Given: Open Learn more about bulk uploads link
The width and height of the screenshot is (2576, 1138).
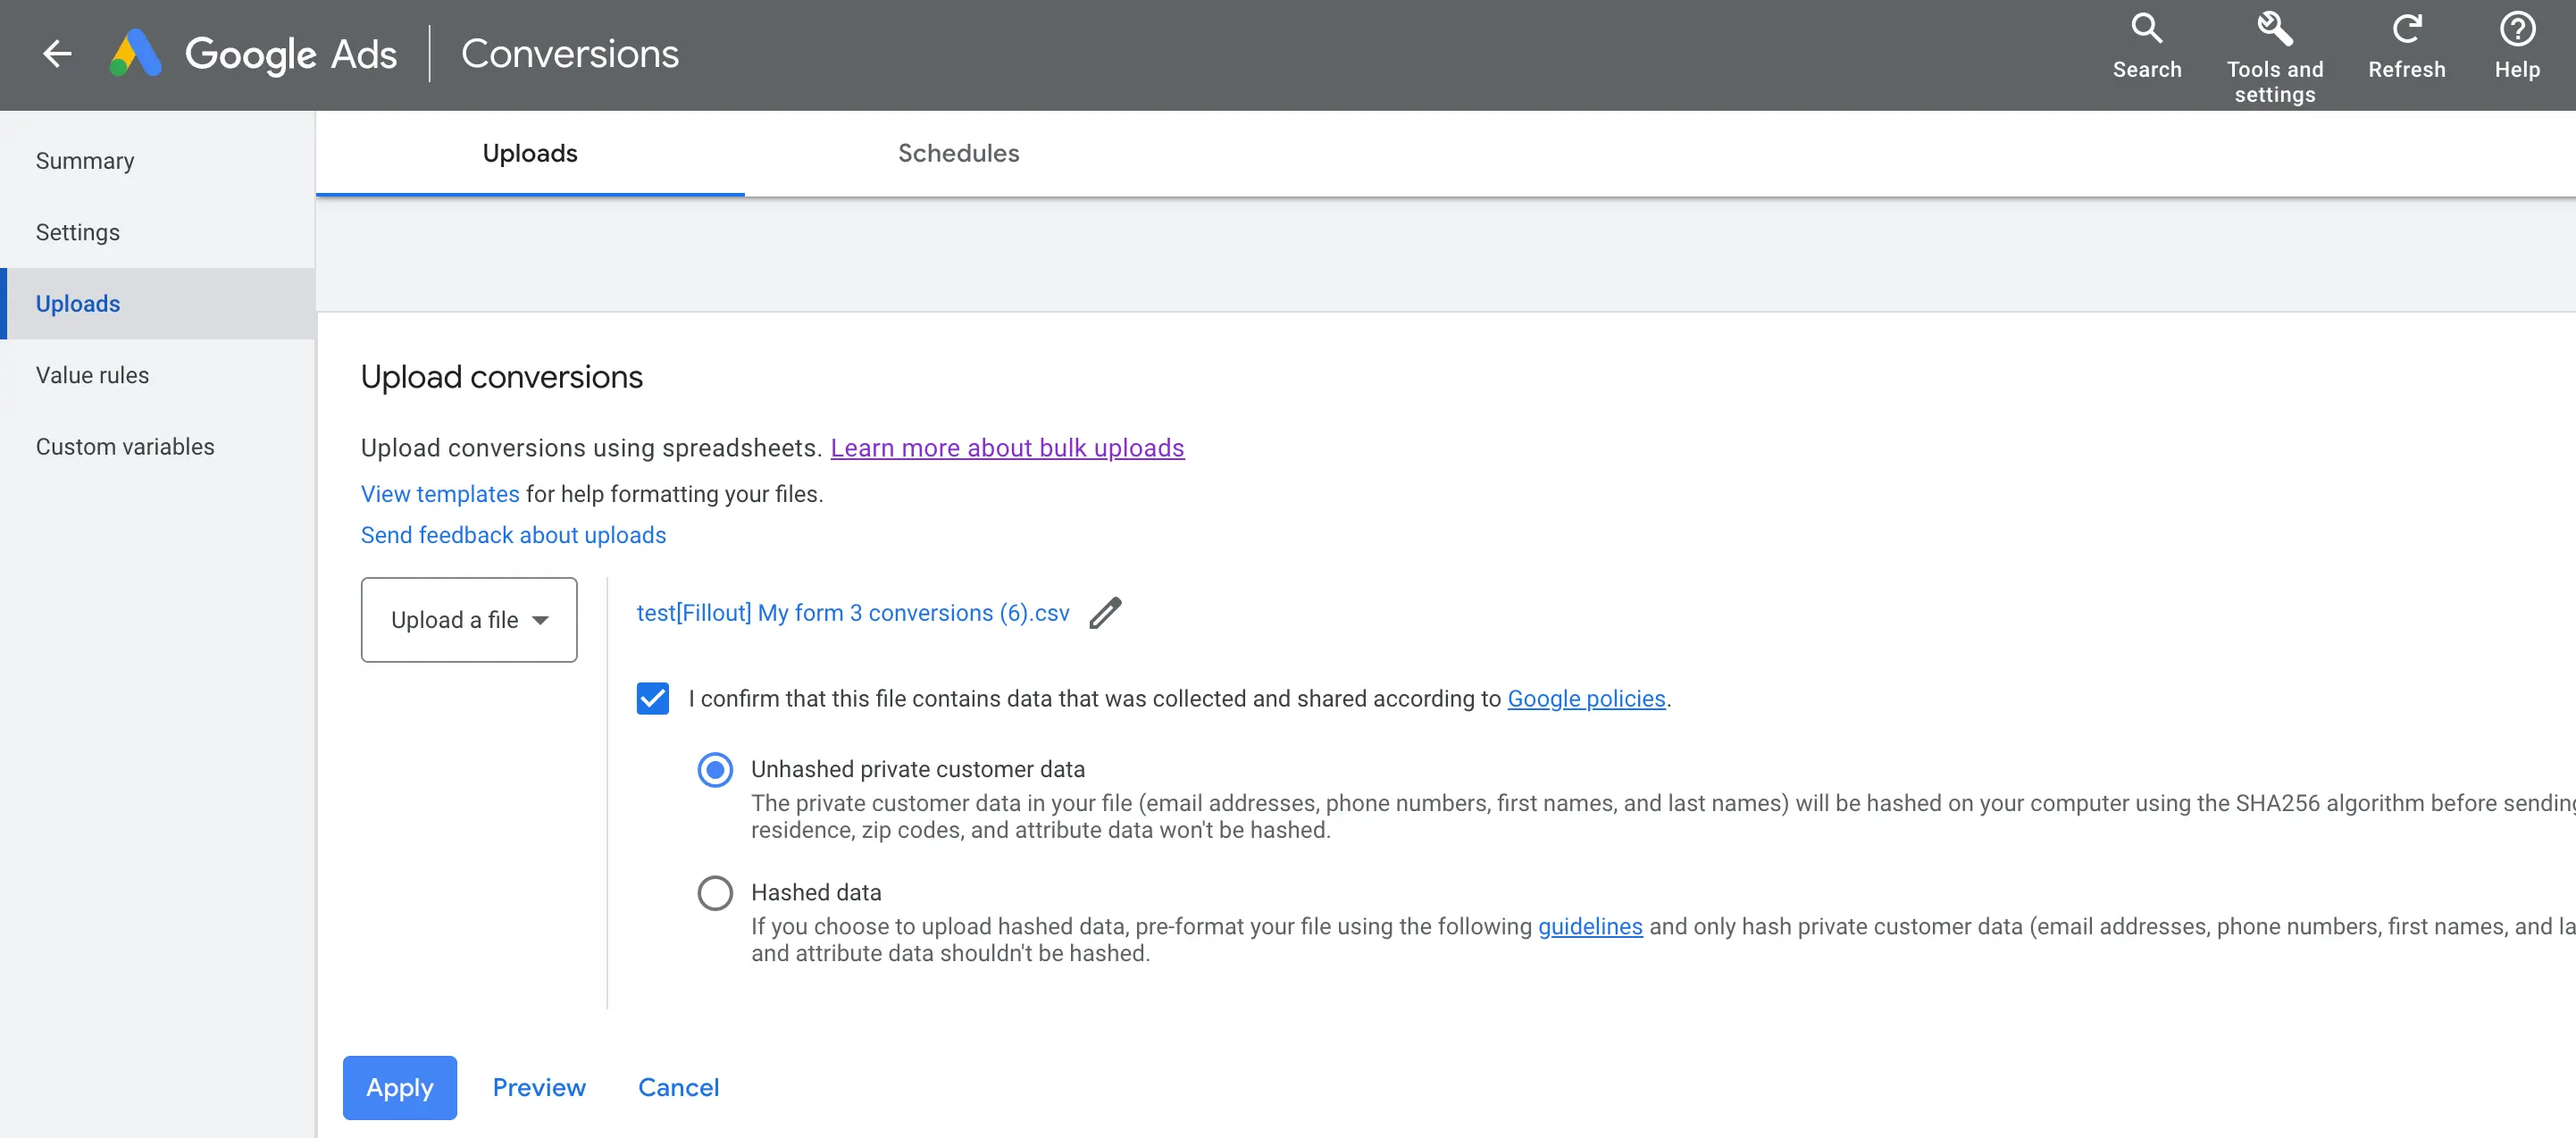Looking at the screenshot, I should click(x=1007, y=448).
